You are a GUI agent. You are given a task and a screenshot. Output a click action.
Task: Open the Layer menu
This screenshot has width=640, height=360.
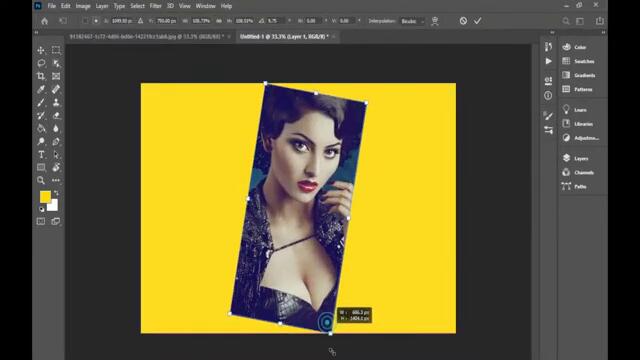coord(102,6)
